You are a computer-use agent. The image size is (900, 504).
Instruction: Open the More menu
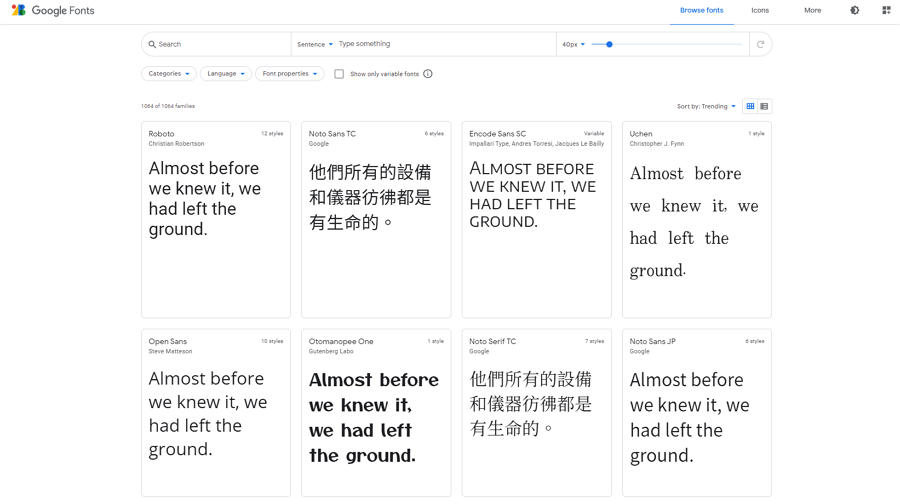coord(812,10)
